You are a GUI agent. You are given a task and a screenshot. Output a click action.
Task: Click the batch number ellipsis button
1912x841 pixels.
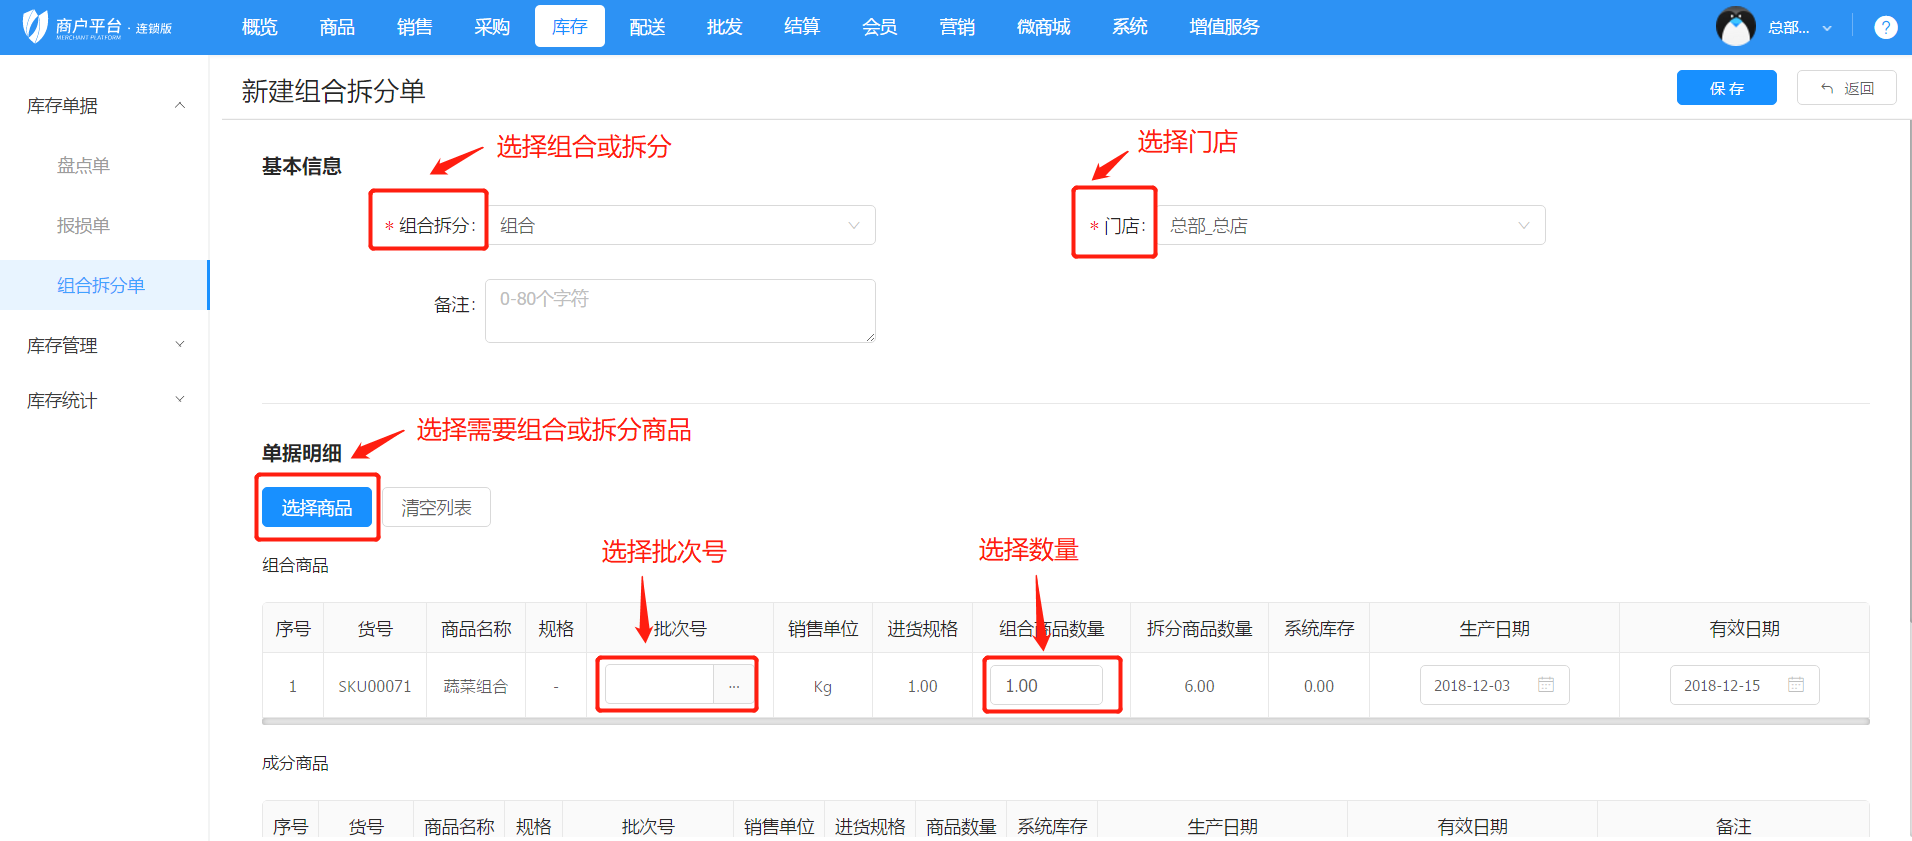(734, 686)
